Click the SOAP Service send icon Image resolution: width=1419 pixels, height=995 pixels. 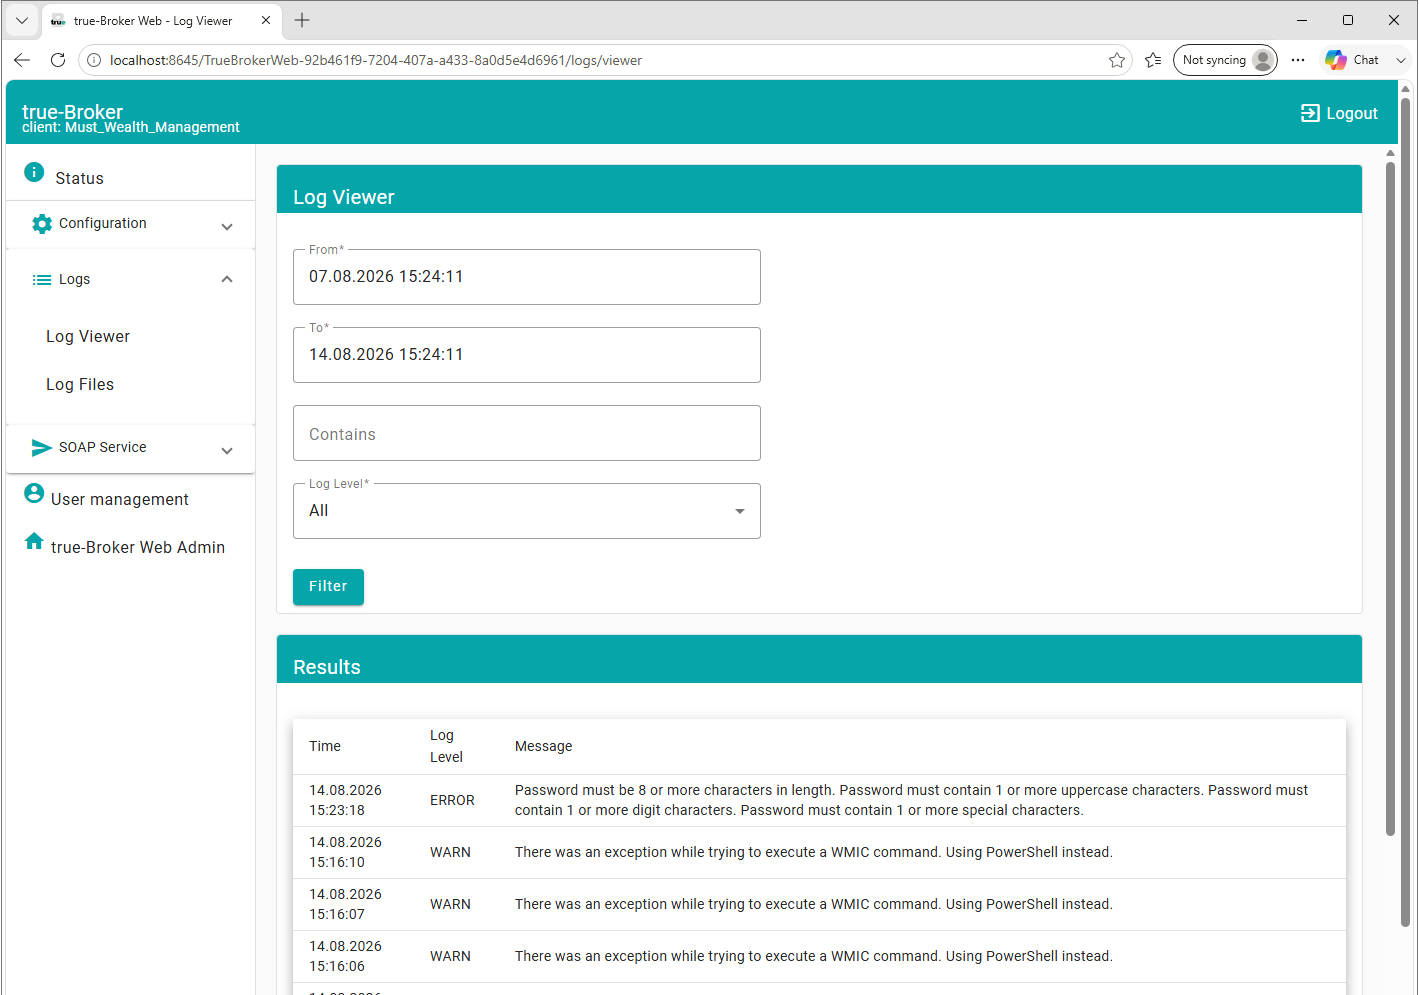pyautogui.click(x=42, y=448)
